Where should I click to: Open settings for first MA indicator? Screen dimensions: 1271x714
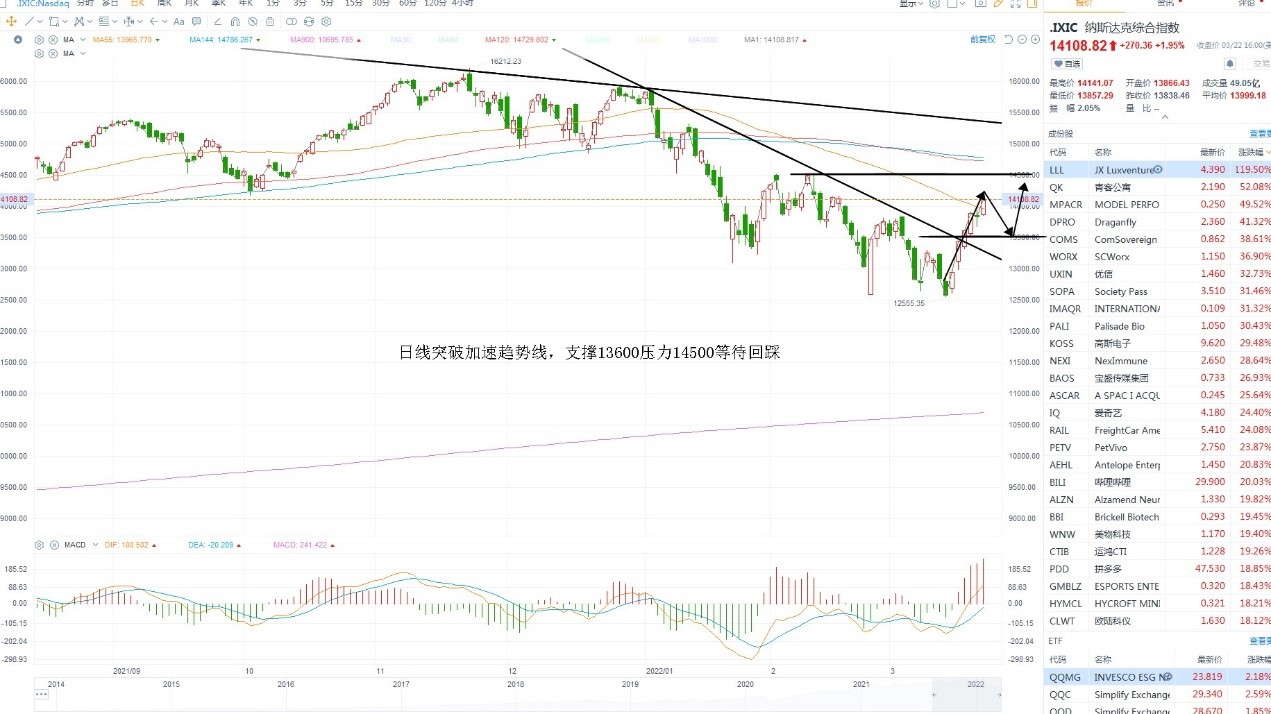pos(39,40)
